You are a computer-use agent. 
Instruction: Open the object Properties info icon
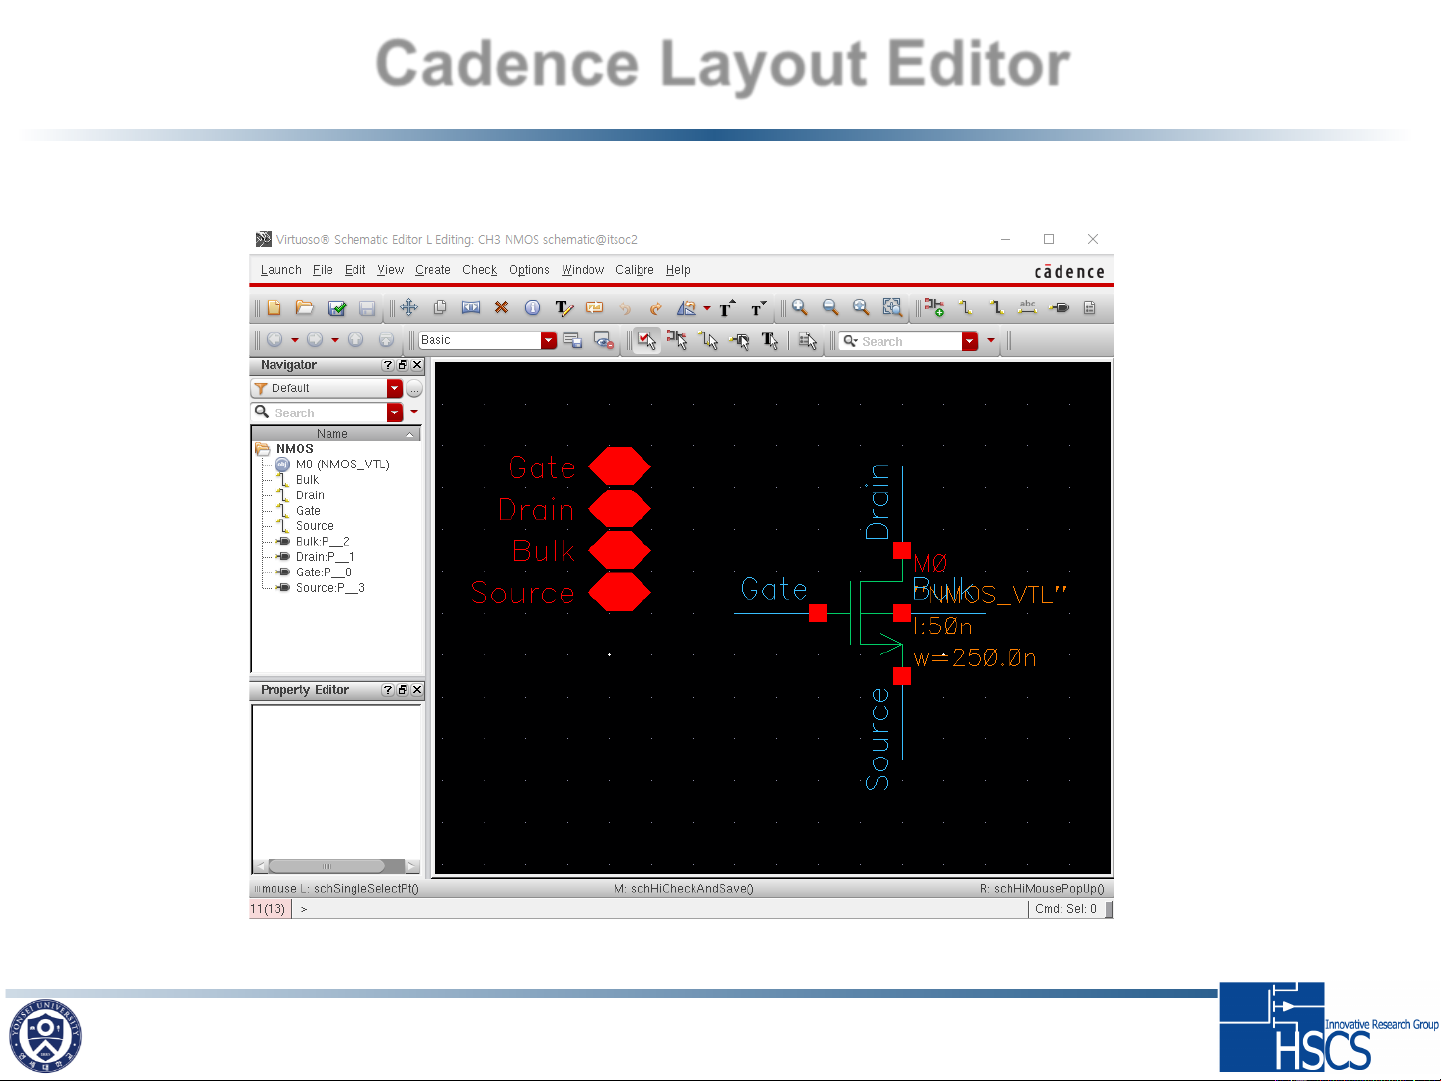[x=532, y=308]
